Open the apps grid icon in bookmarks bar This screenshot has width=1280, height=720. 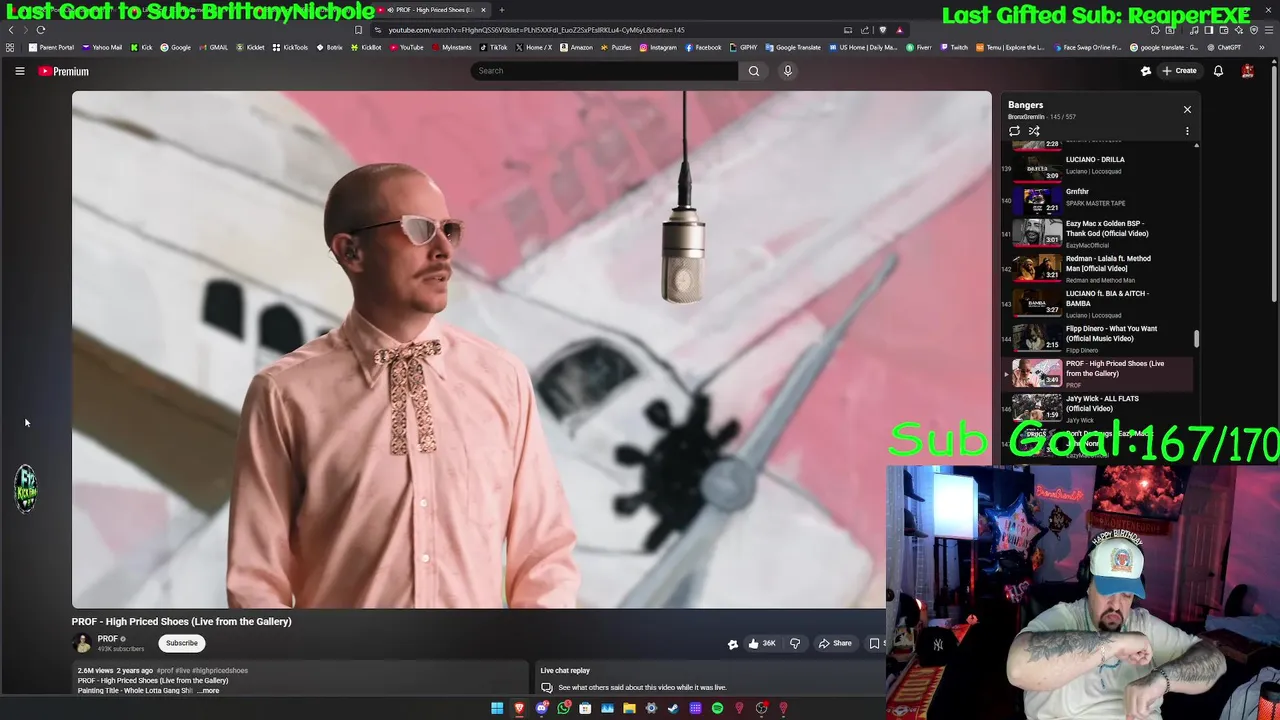tap(11, 47)
